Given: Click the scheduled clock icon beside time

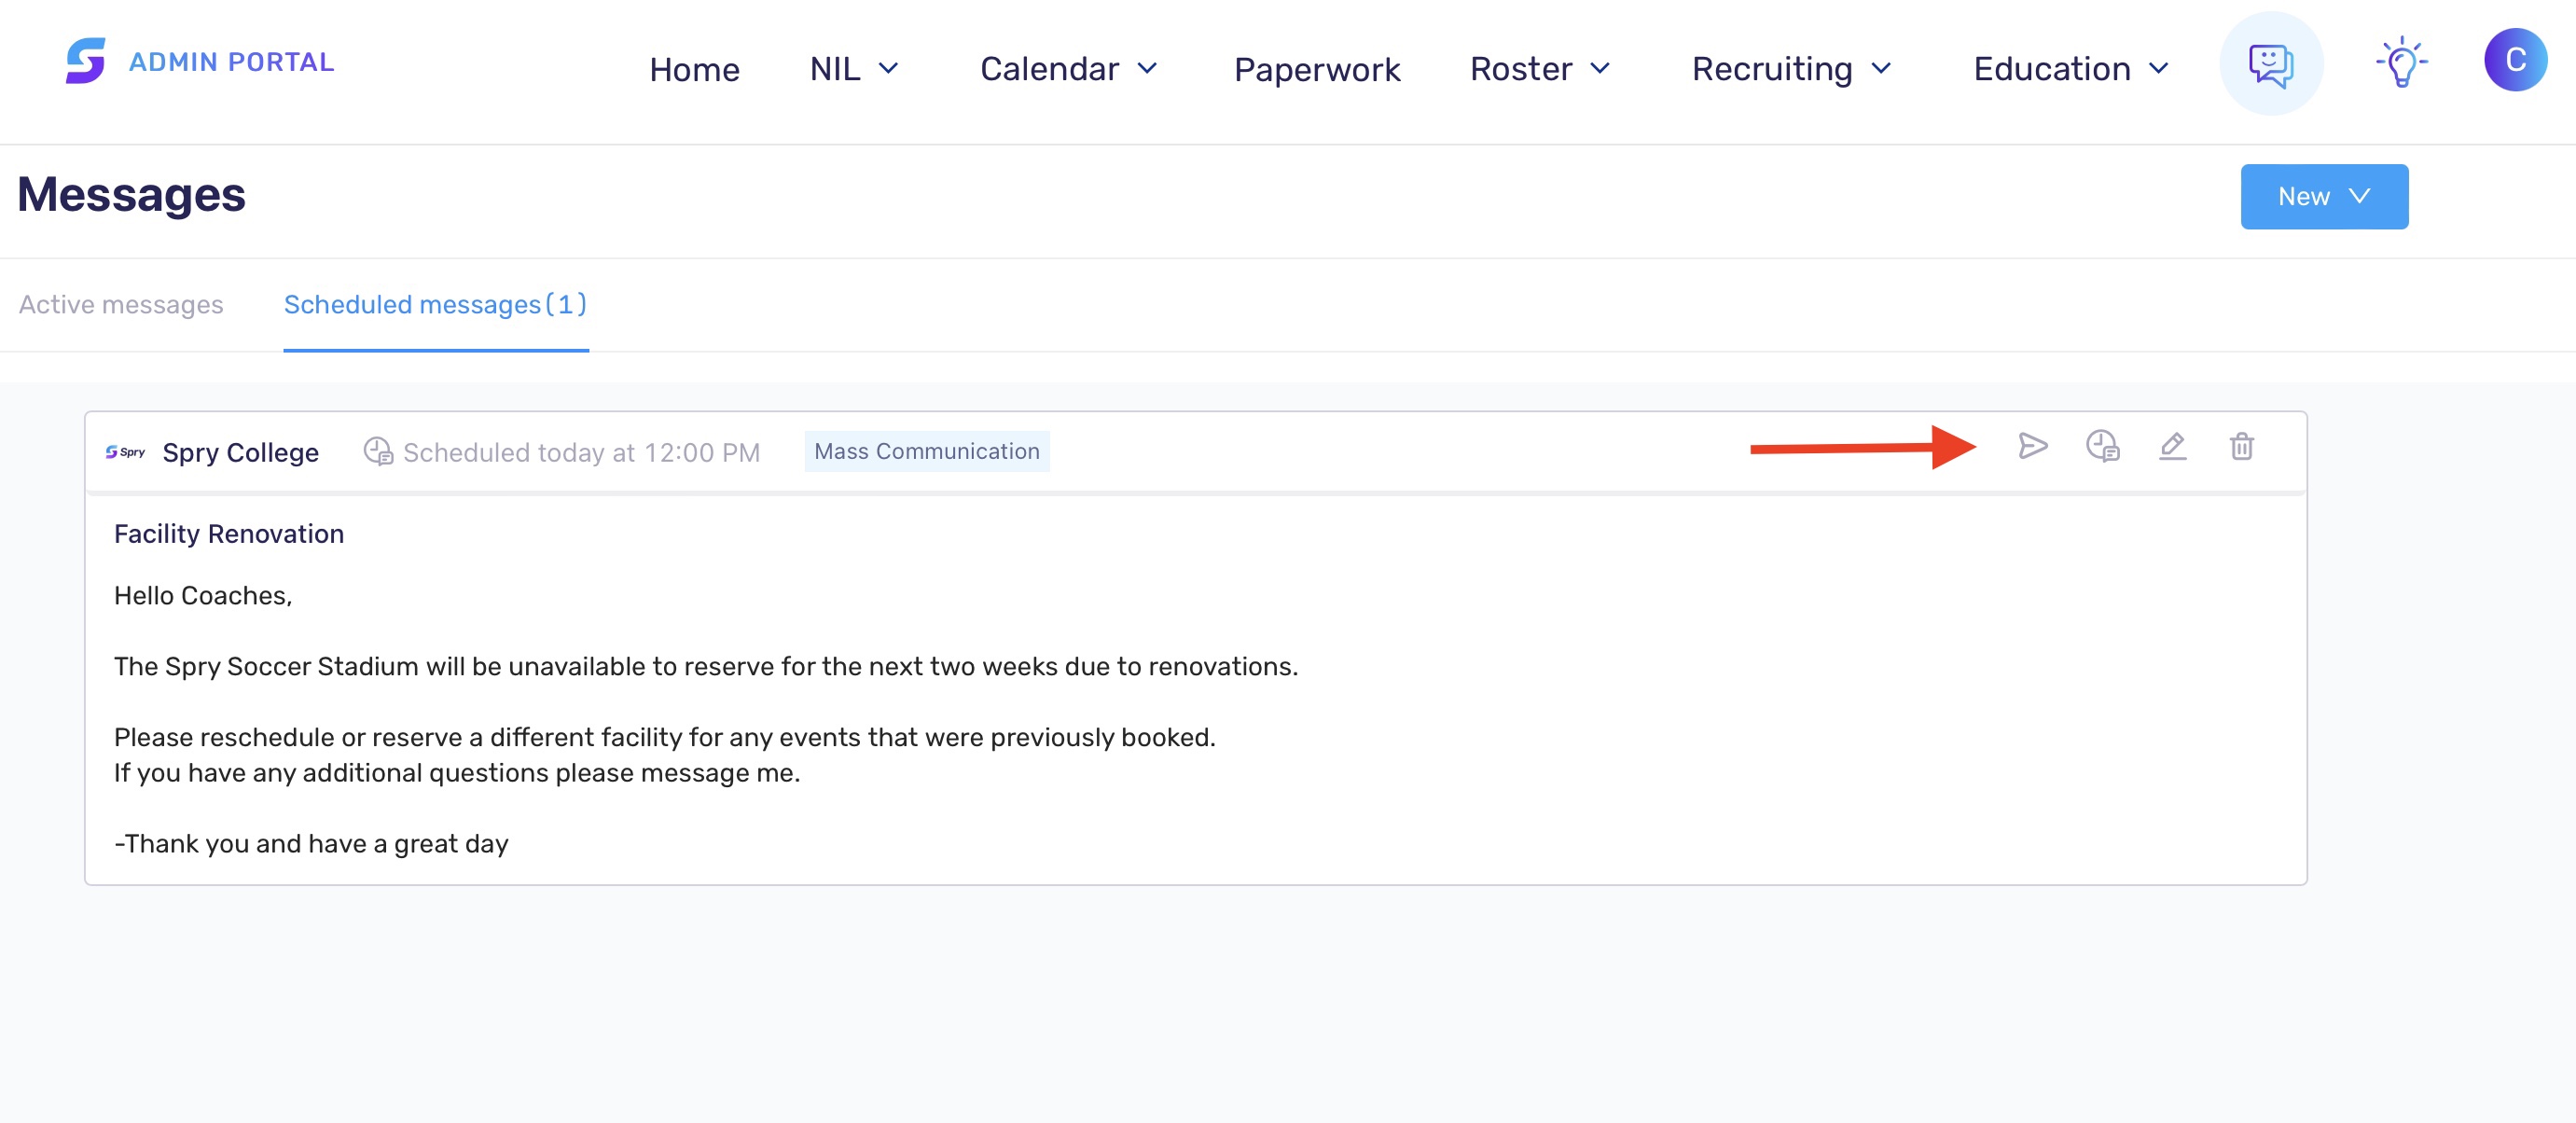Looking at the screenshot, I should coord(377,452).
